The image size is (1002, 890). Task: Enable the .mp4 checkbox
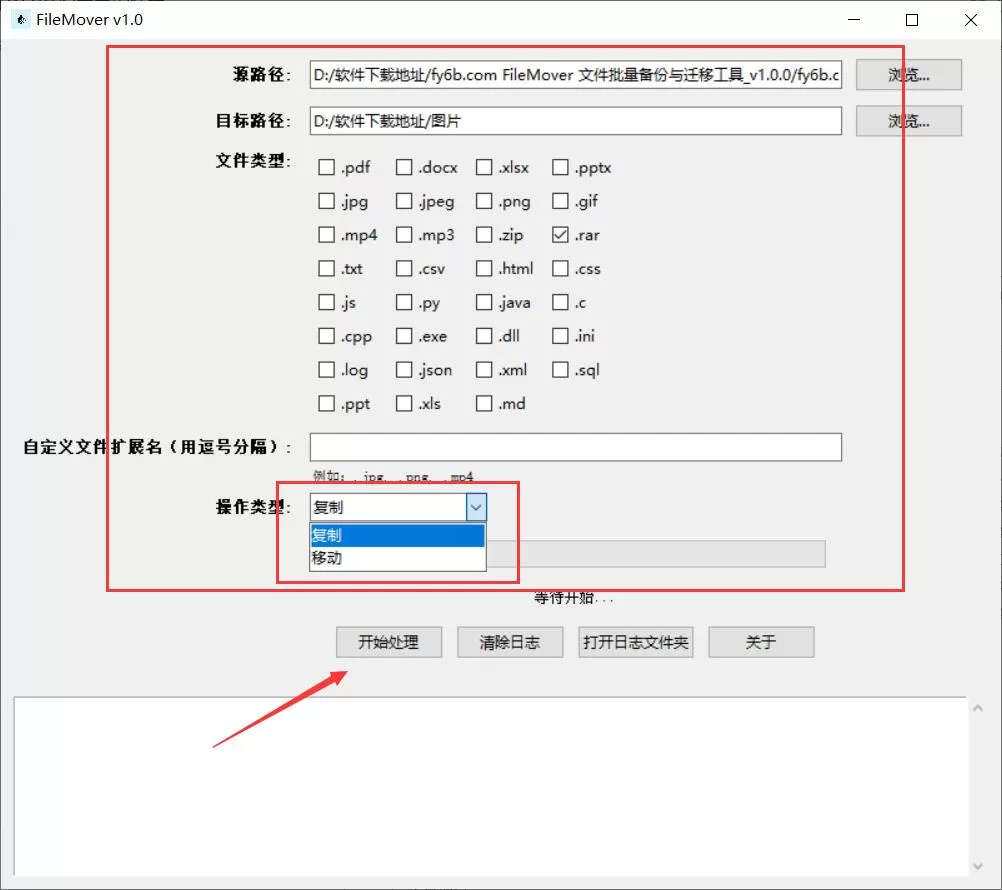pyautogui.click(x=327, y=235)
